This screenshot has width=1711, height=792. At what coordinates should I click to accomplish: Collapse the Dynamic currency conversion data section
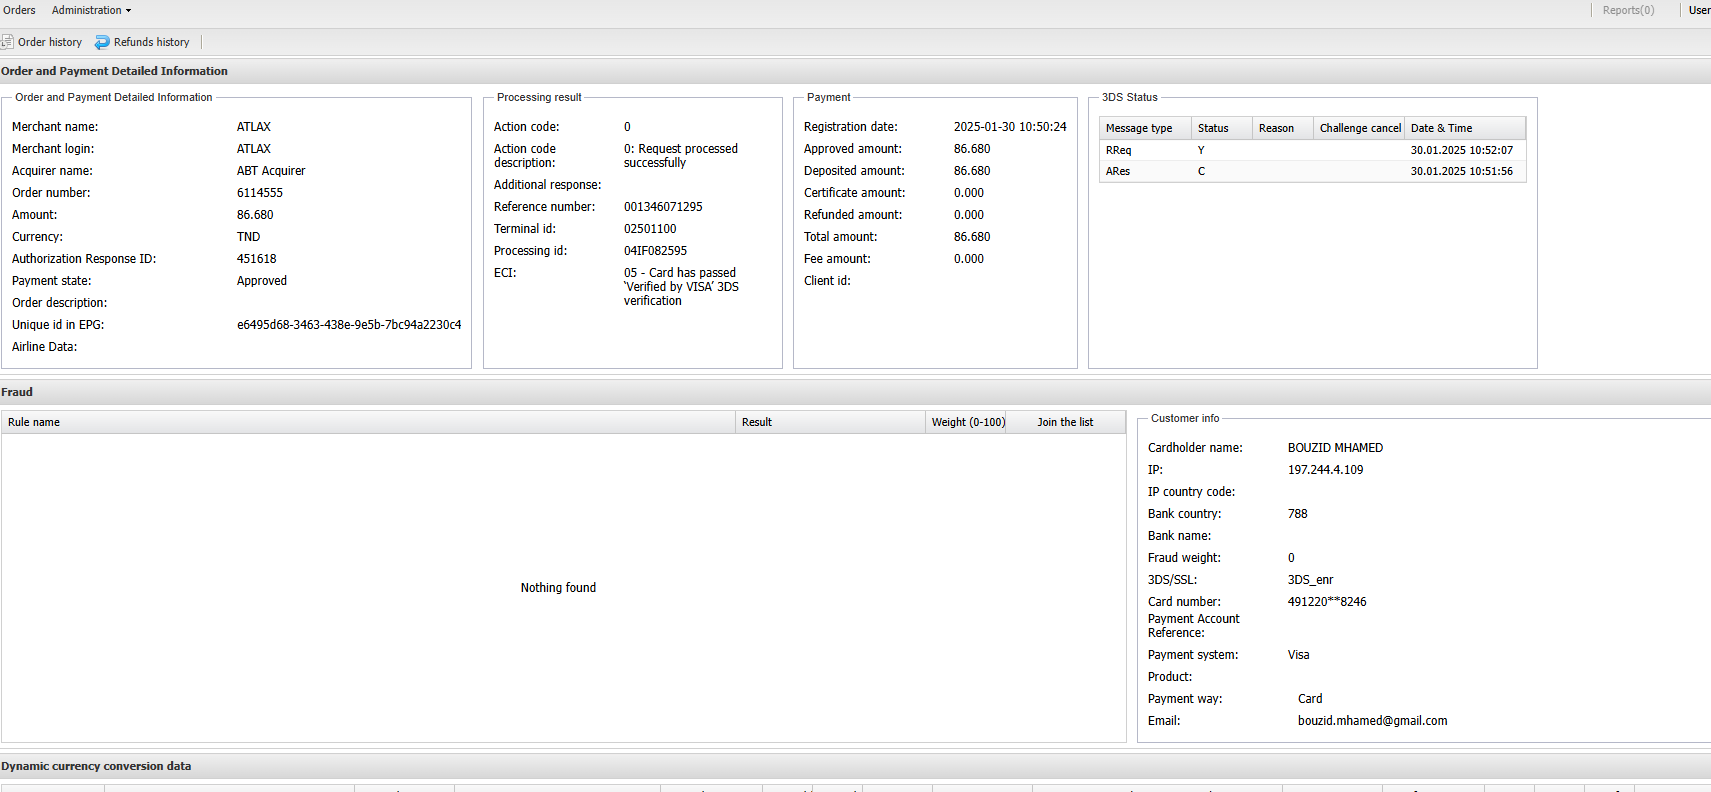(x=96, y=766)
